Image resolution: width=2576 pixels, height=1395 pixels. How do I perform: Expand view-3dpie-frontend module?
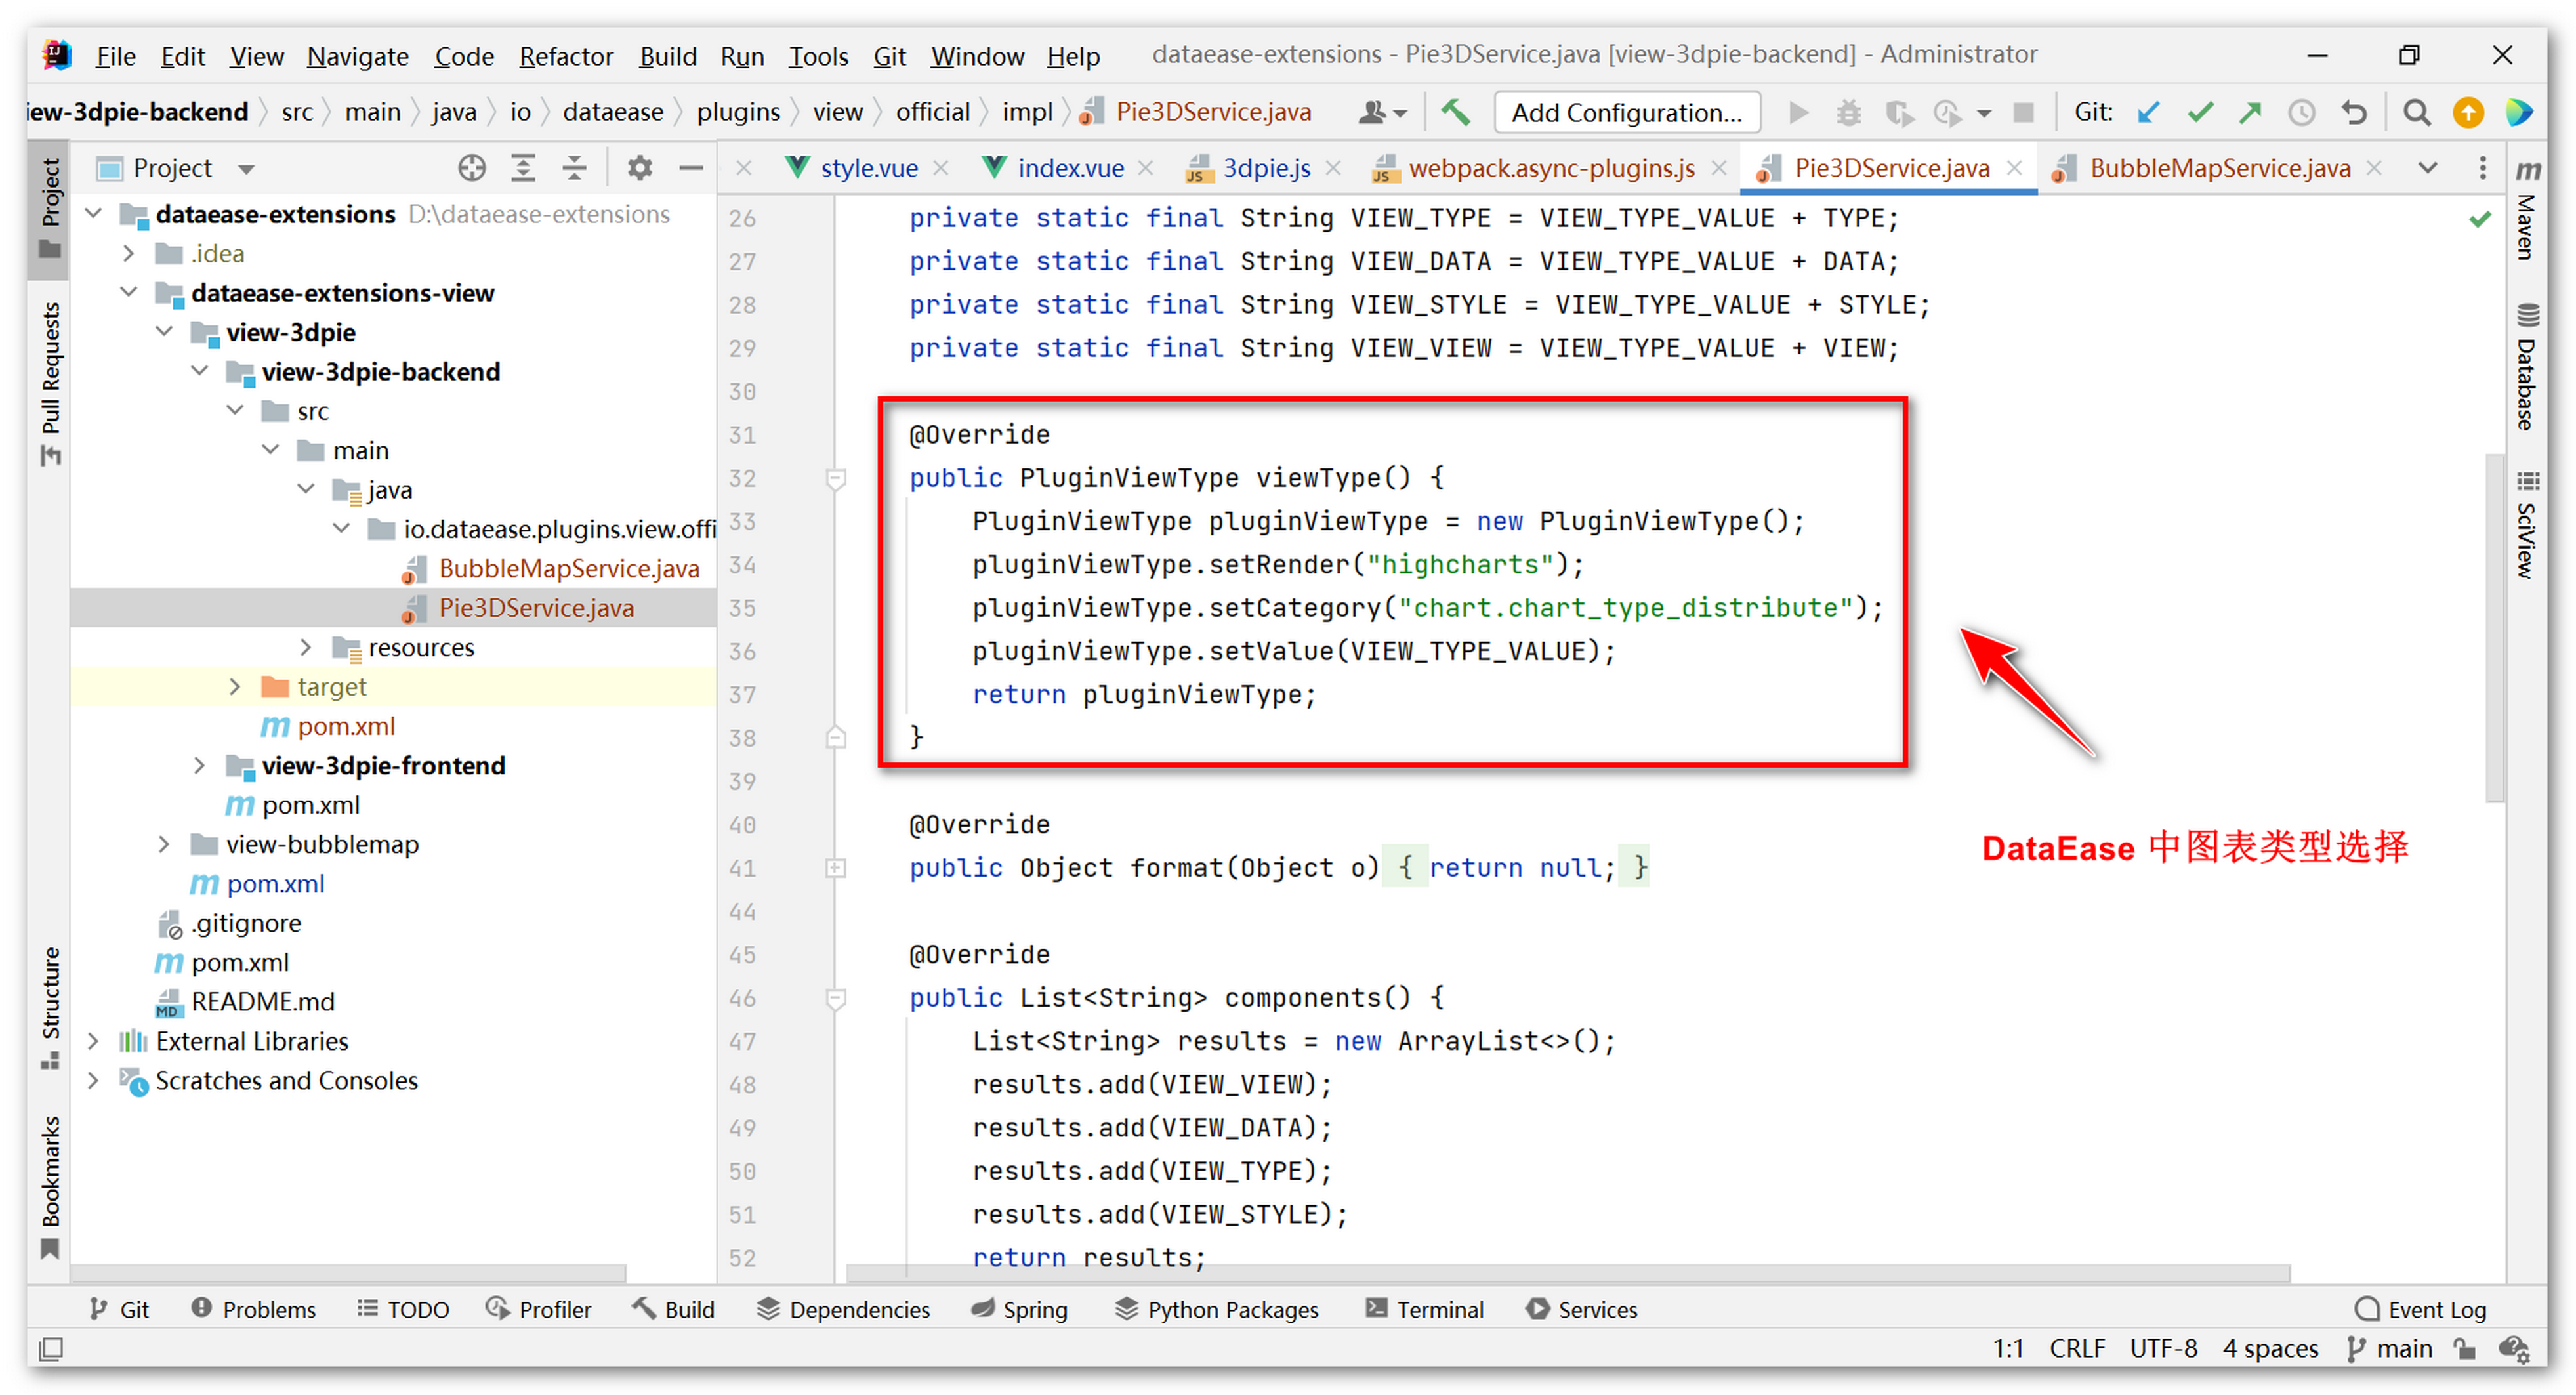tap(199, 766)
